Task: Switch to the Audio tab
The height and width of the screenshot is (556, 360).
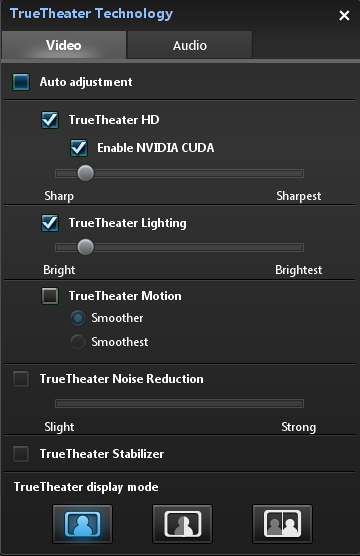Action: pyautogui.click(x=190, y=45)
